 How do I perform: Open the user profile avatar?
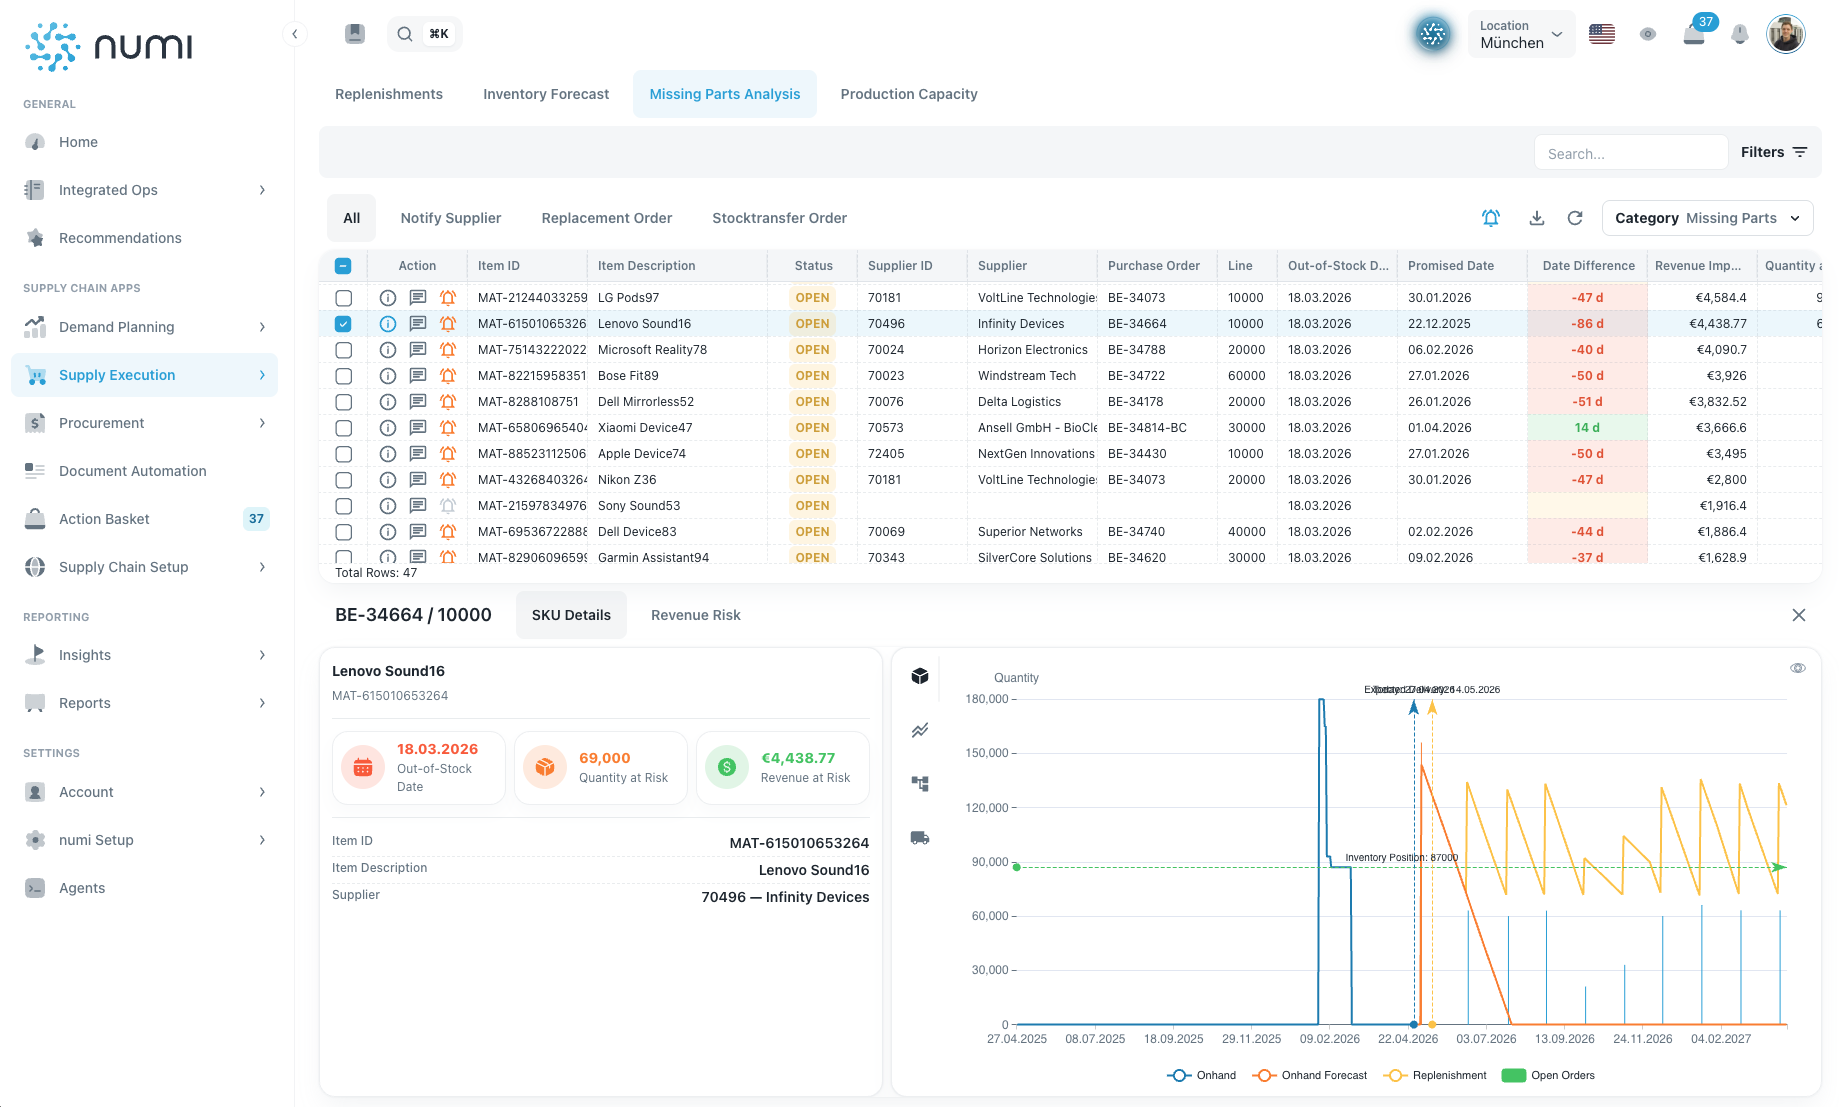click(1785, 34)
